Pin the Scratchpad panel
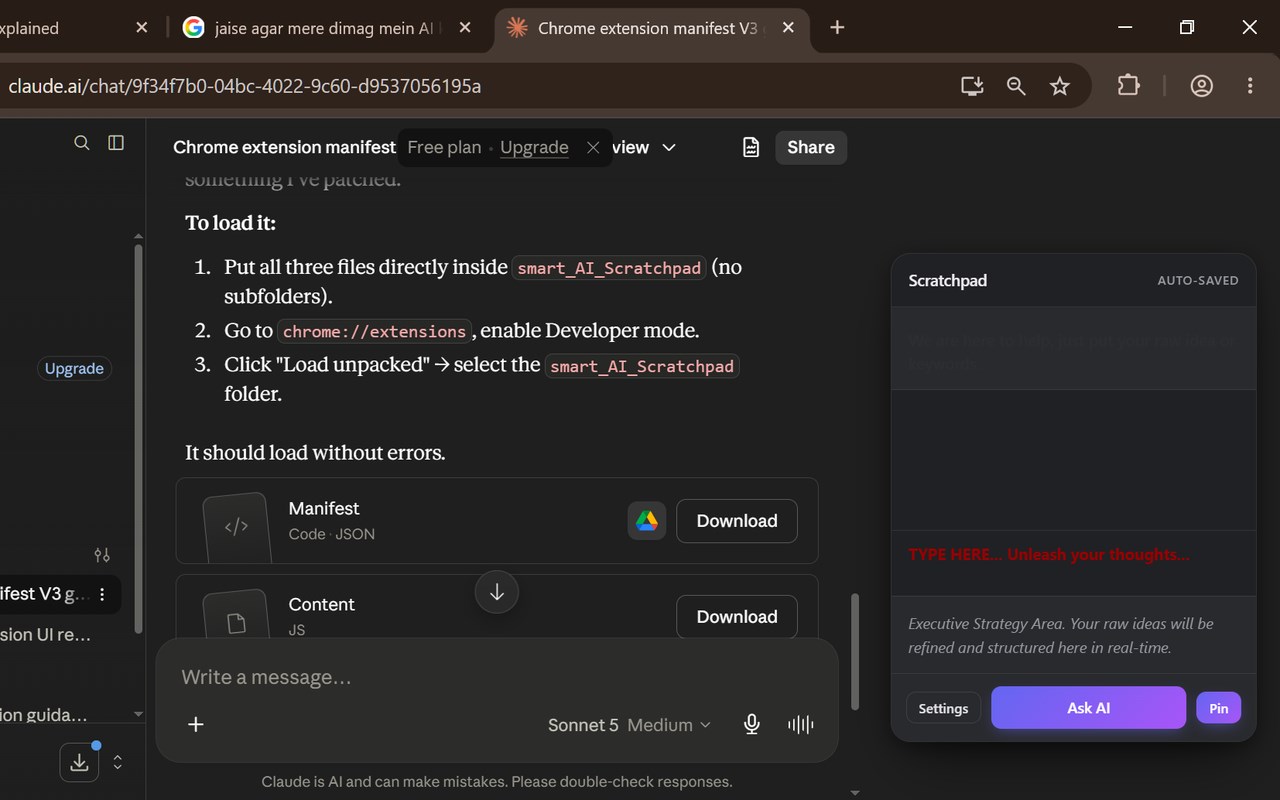The width and height of the screenshot is (1280, 800). pyautogui.click(x=1218, y=708)
